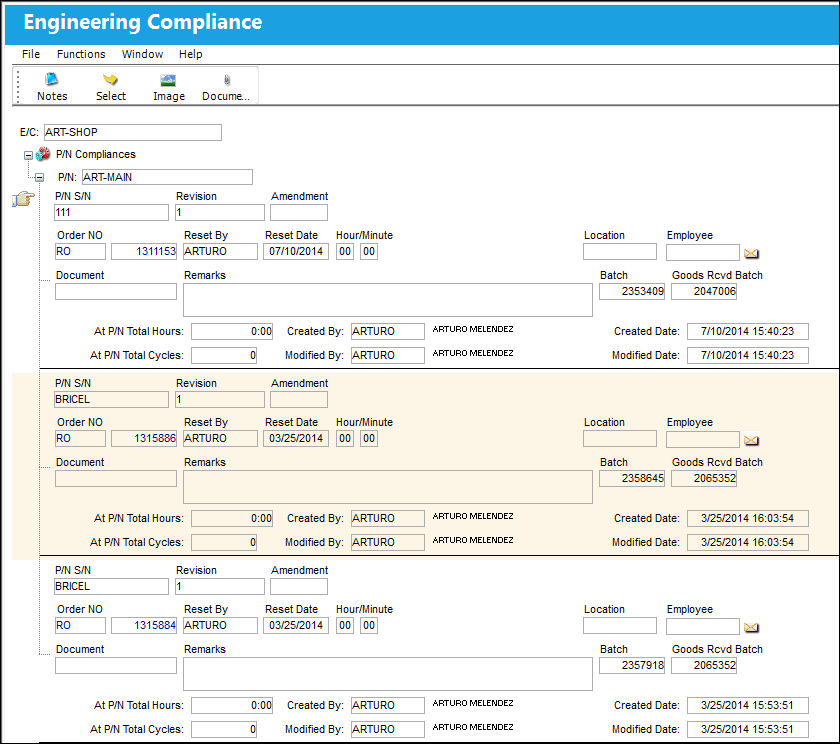Click Reset Date field 07/10/2014
Screen dimensions: 840x744
coord(296,251)
